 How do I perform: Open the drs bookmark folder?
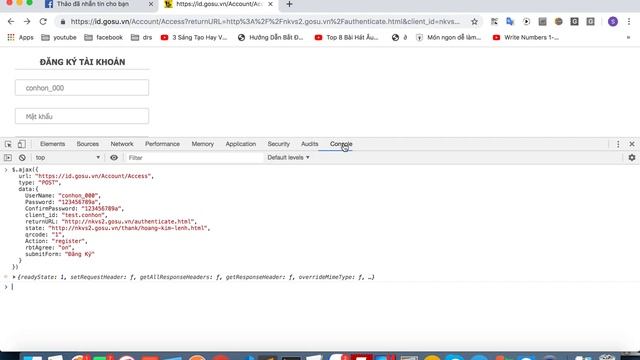(x=142, y=38)
